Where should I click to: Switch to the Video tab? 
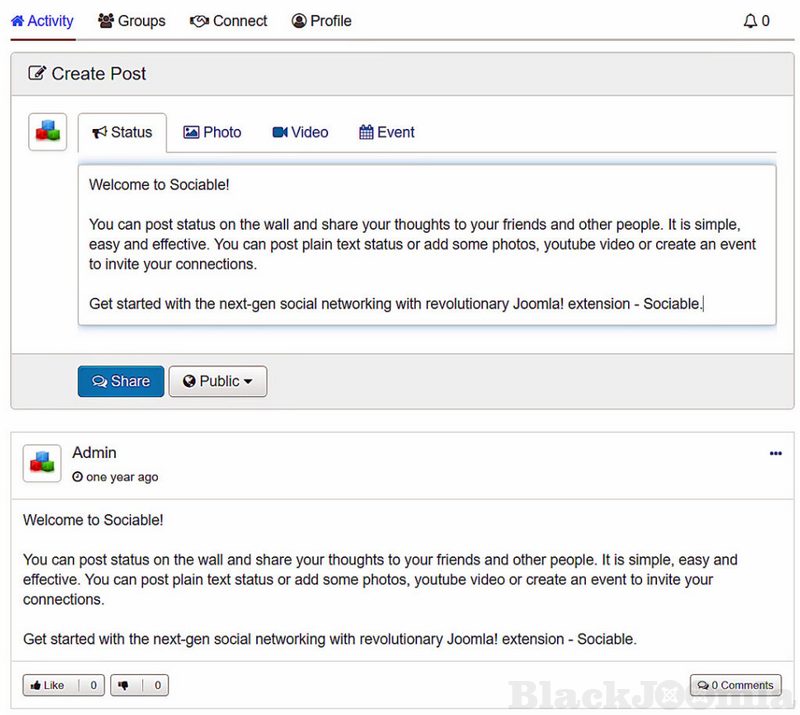(x=300, y=132)
